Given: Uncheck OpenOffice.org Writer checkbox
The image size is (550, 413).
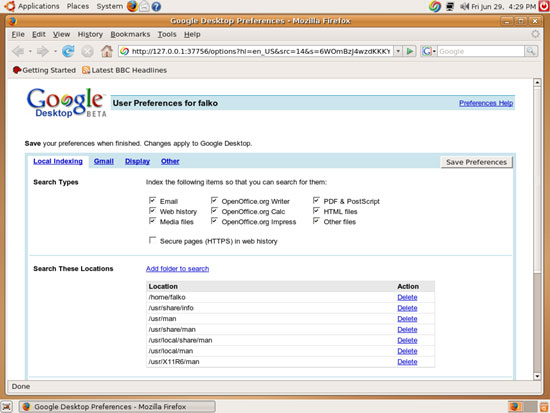Looking at the screenshot, I should pos(214,200).
